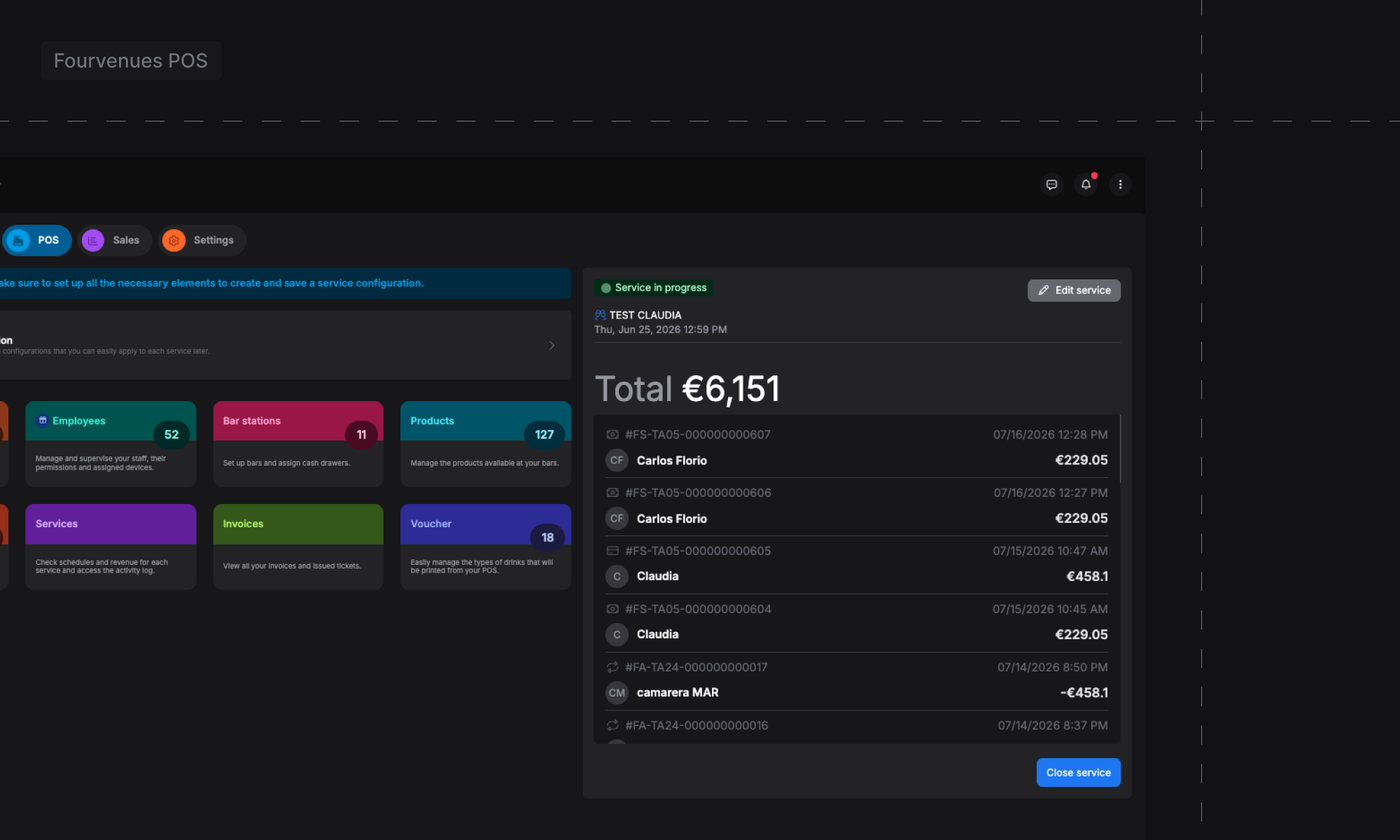
Task: Click cash icon beside #FS-TA05-000000000606
Action: tap(613, 493)
